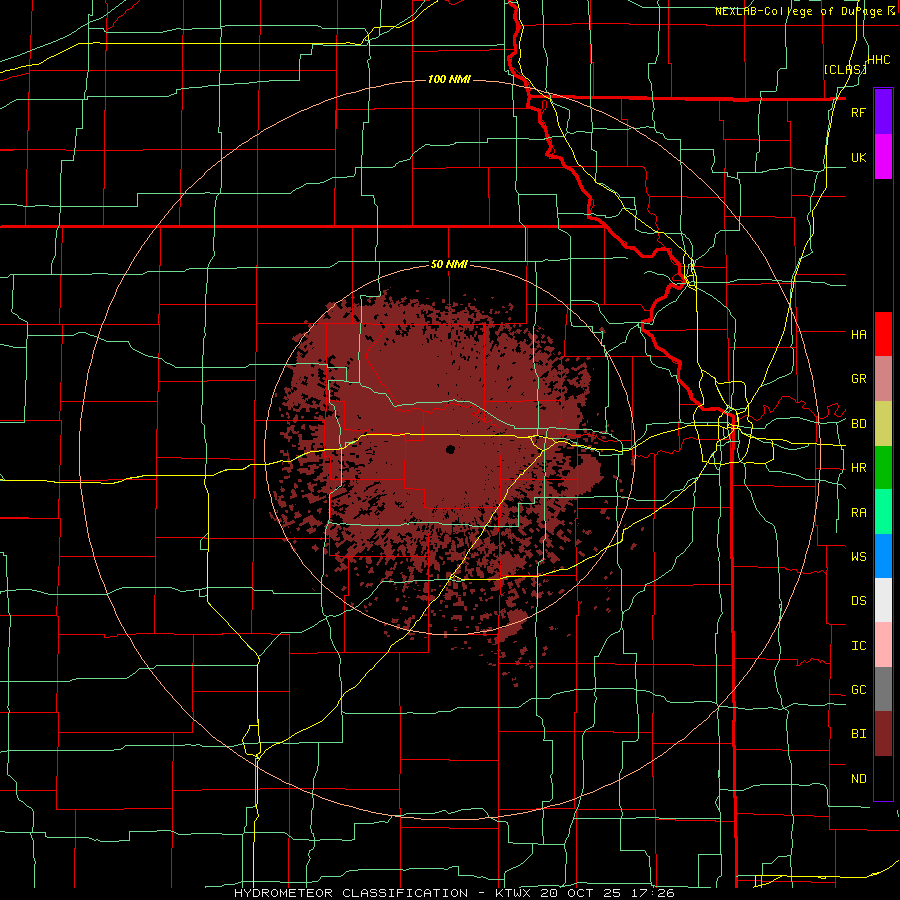Image resolution: width=900 pixels, height=900 pixels.
Task: Click the IC legend label
Action: tap(858, 646)
